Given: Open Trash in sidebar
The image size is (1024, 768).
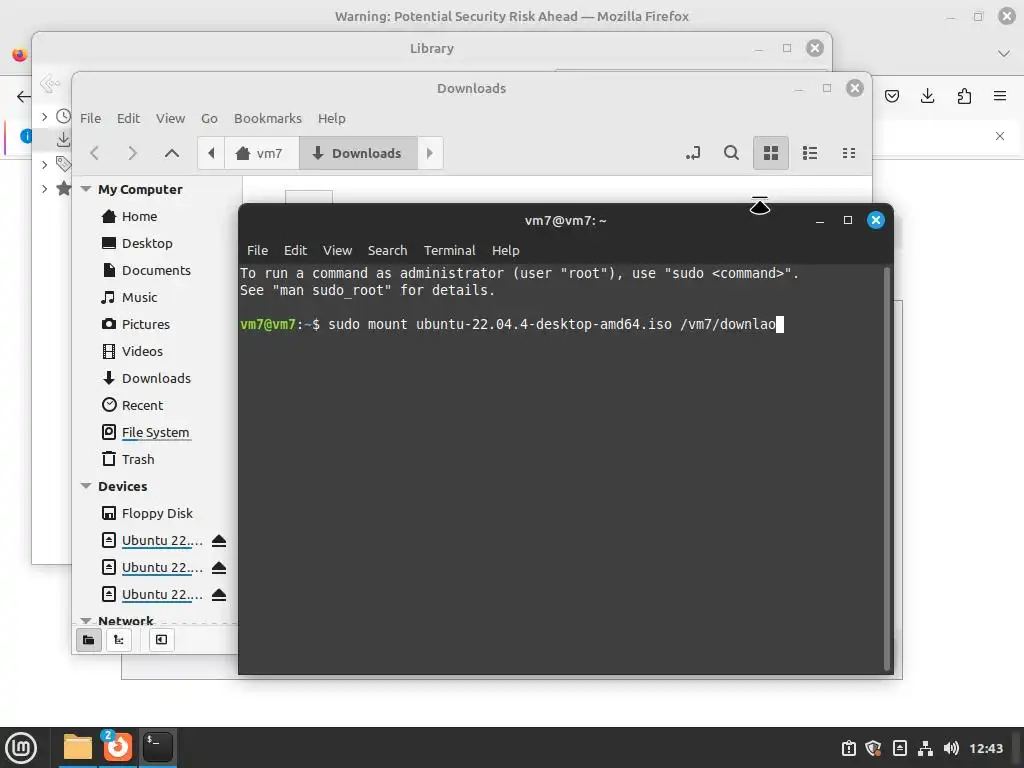Looking at the screenshot, I should pos(137,459).
